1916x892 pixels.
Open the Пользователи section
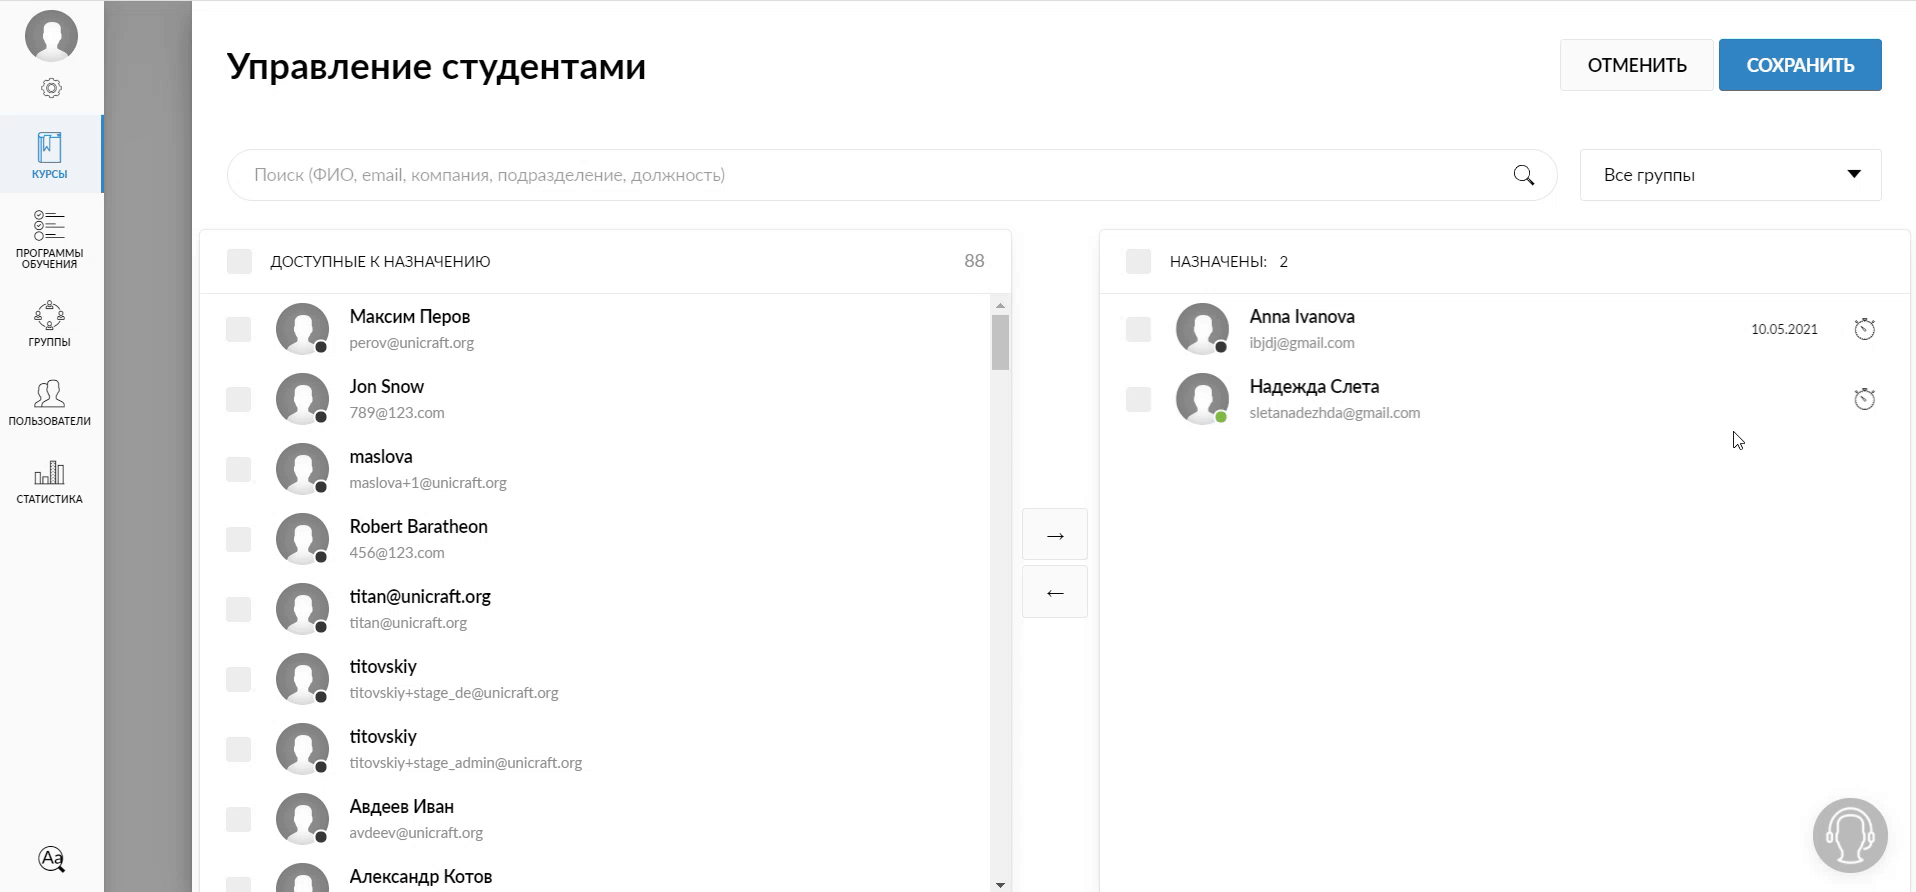50,402
